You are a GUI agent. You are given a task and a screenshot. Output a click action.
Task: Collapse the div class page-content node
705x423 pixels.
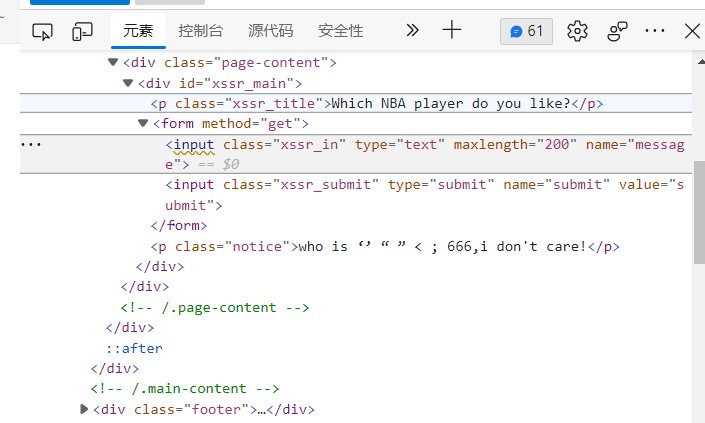tap(113, 62)
